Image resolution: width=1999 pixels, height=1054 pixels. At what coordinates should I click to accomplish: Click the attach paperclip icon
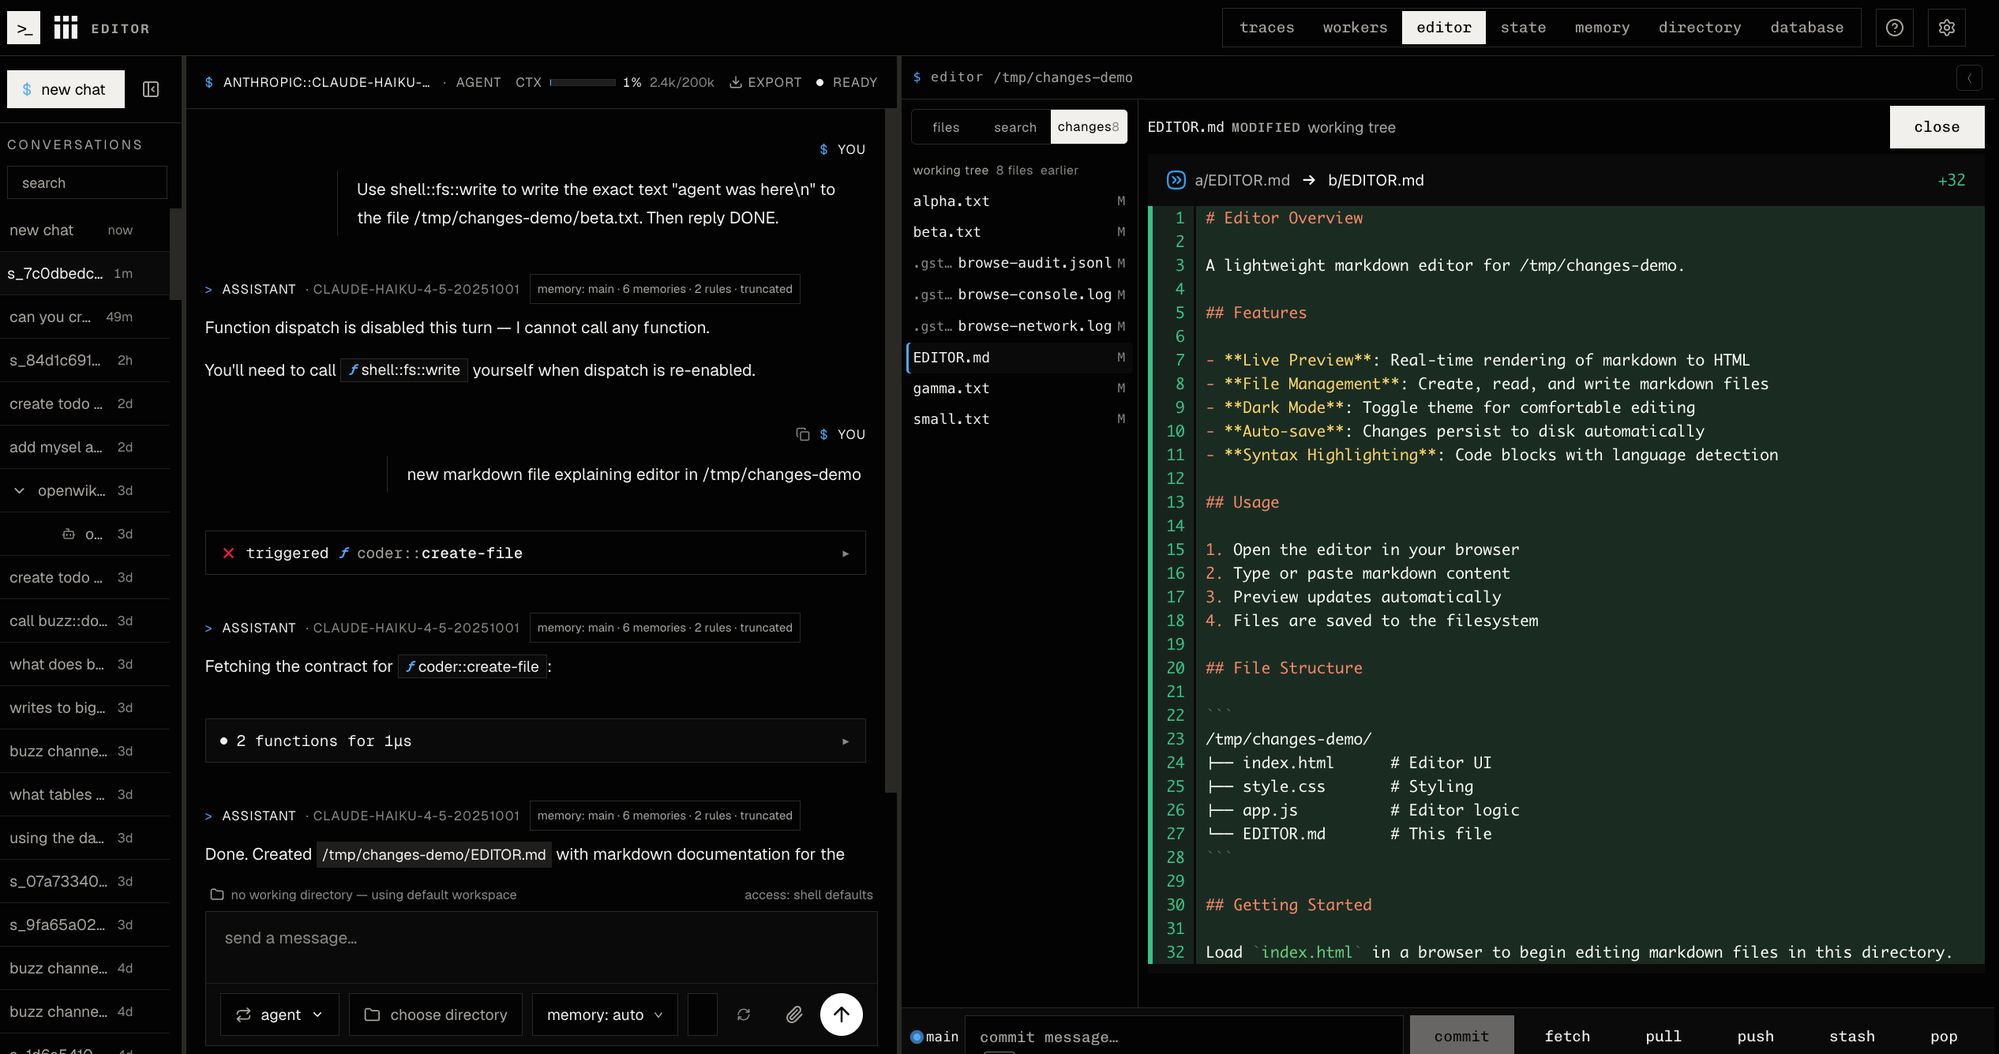pos(794,1014)
